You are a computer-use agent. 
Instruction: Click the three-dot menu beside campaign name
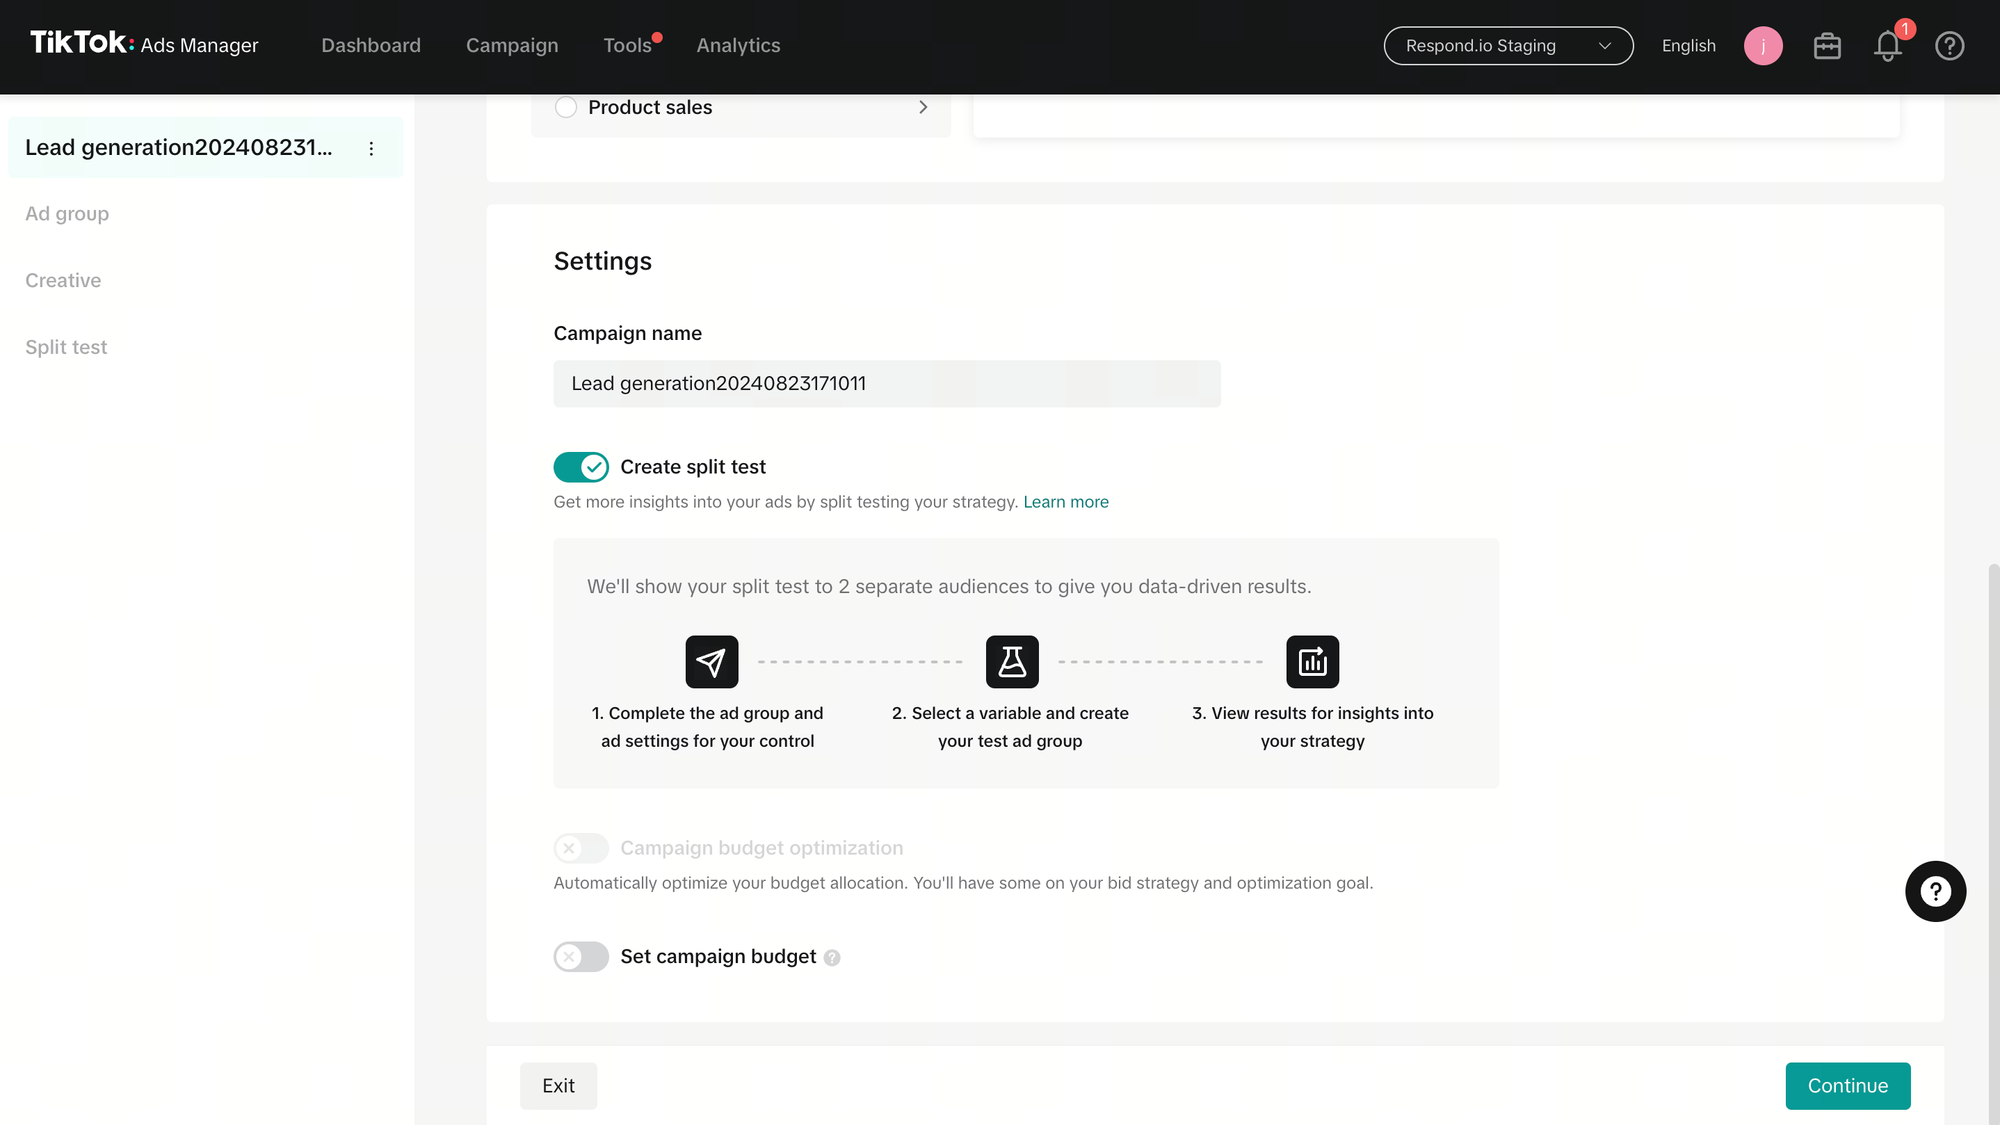tap(371, 148)
